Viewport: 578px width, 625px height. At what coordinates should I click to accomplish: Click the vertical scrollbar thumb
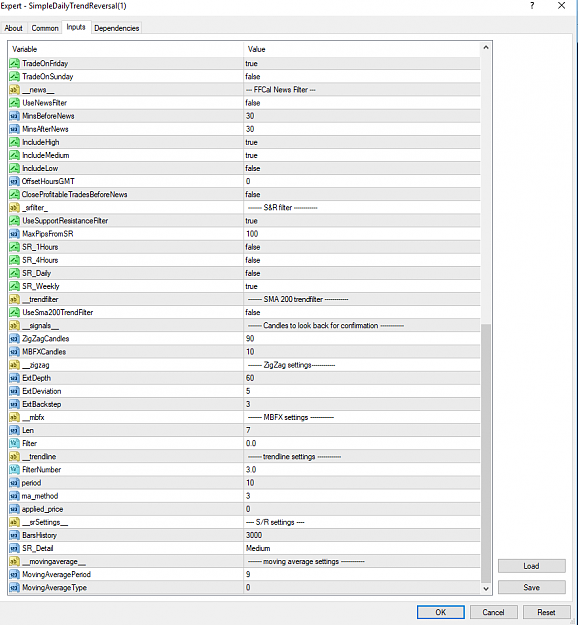(486, 453)
